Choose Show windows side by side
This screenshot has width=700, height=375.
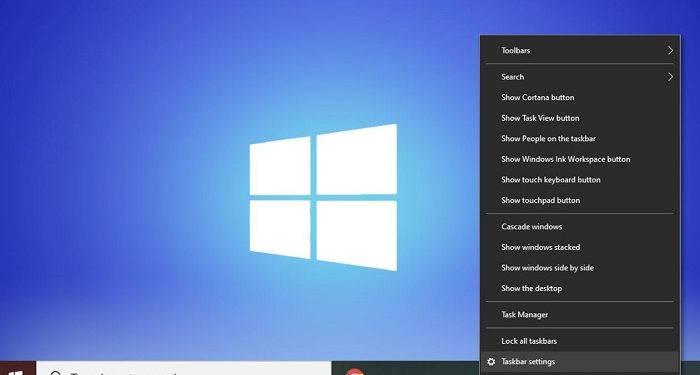[580, 267]
